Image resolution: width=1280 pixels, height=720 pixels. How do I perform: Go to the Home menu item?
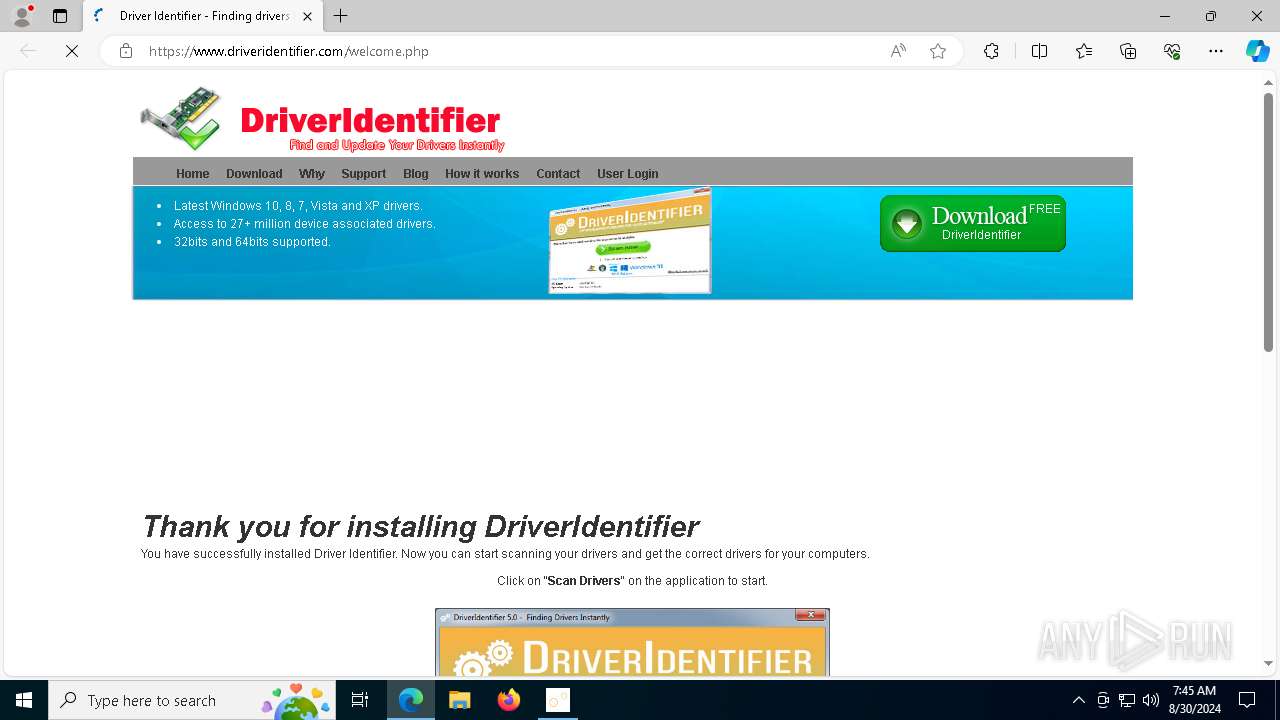[193, 174]
